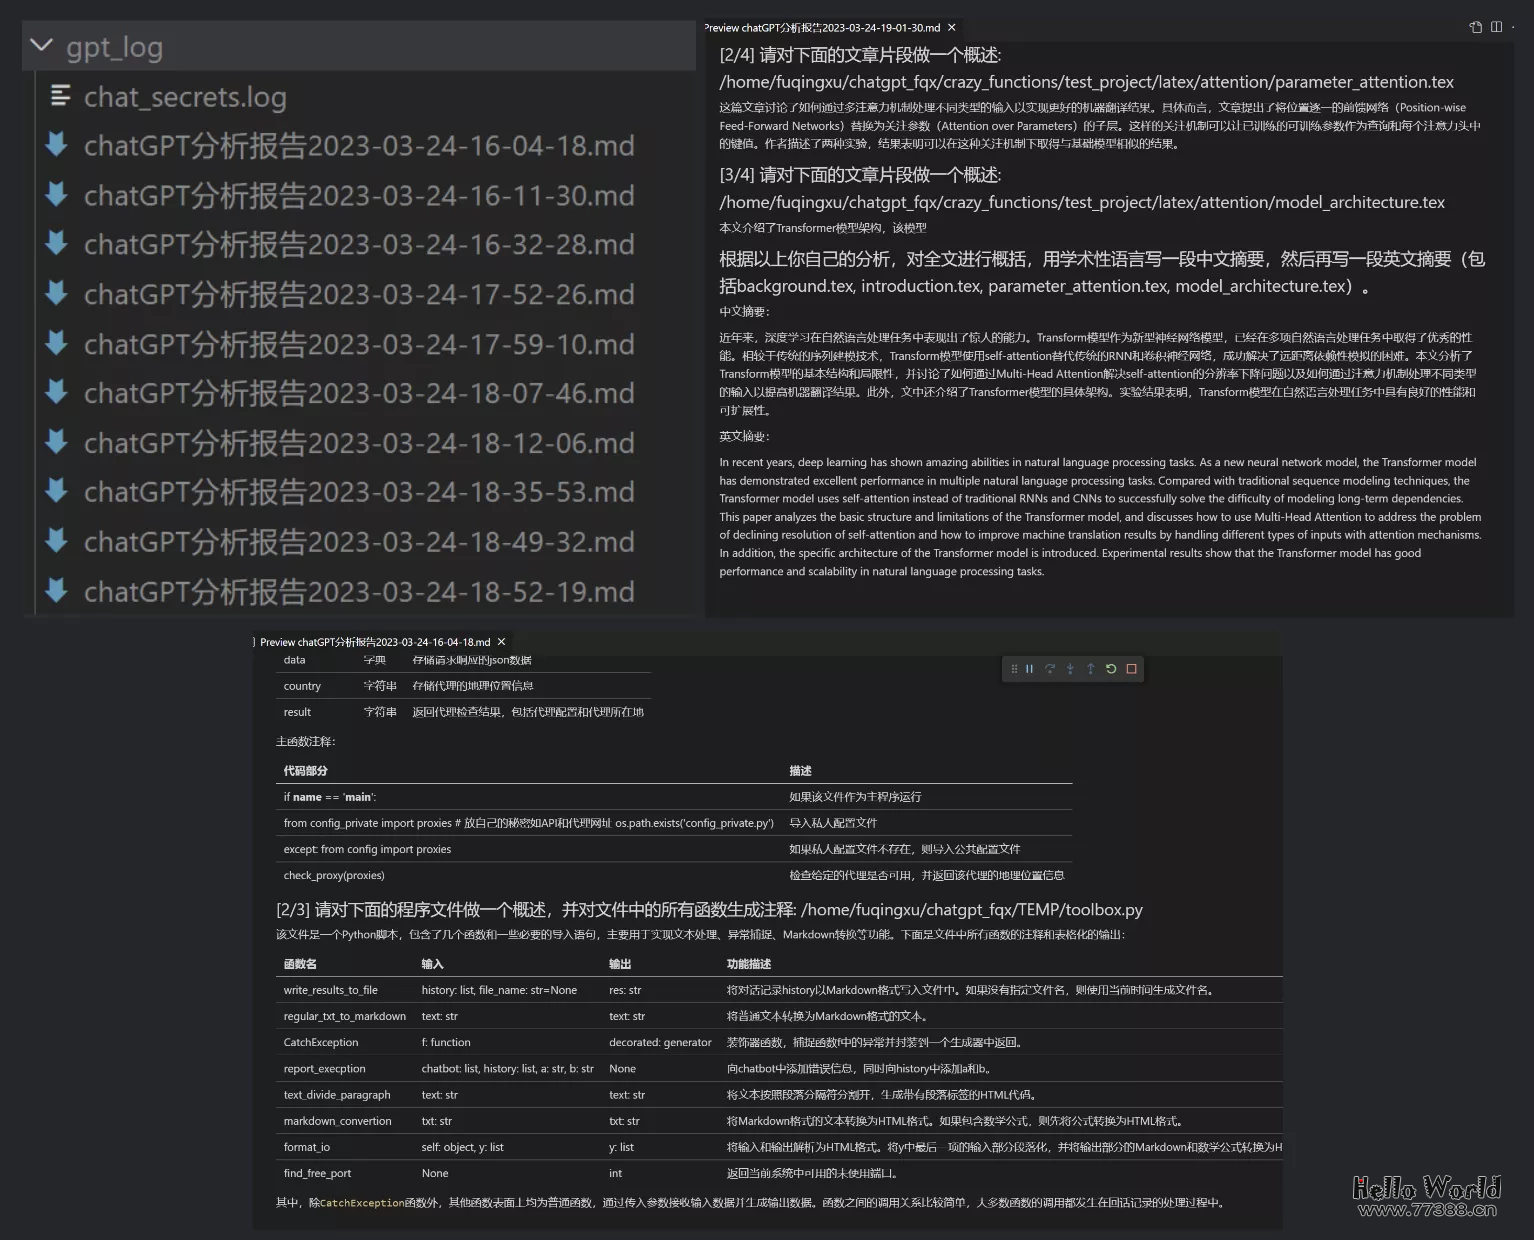Click the 'except: from config import proxies' cell

(367, 849)
